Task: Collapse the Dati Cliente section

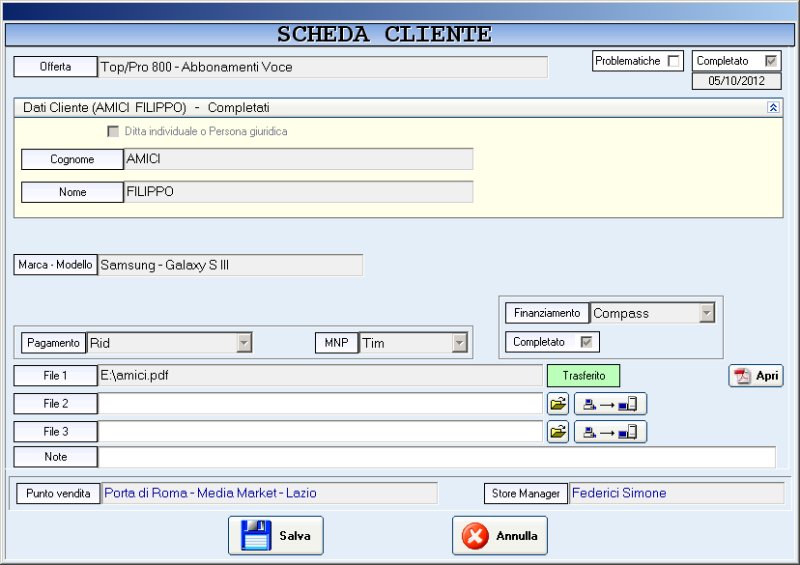Action: (772, 107)
